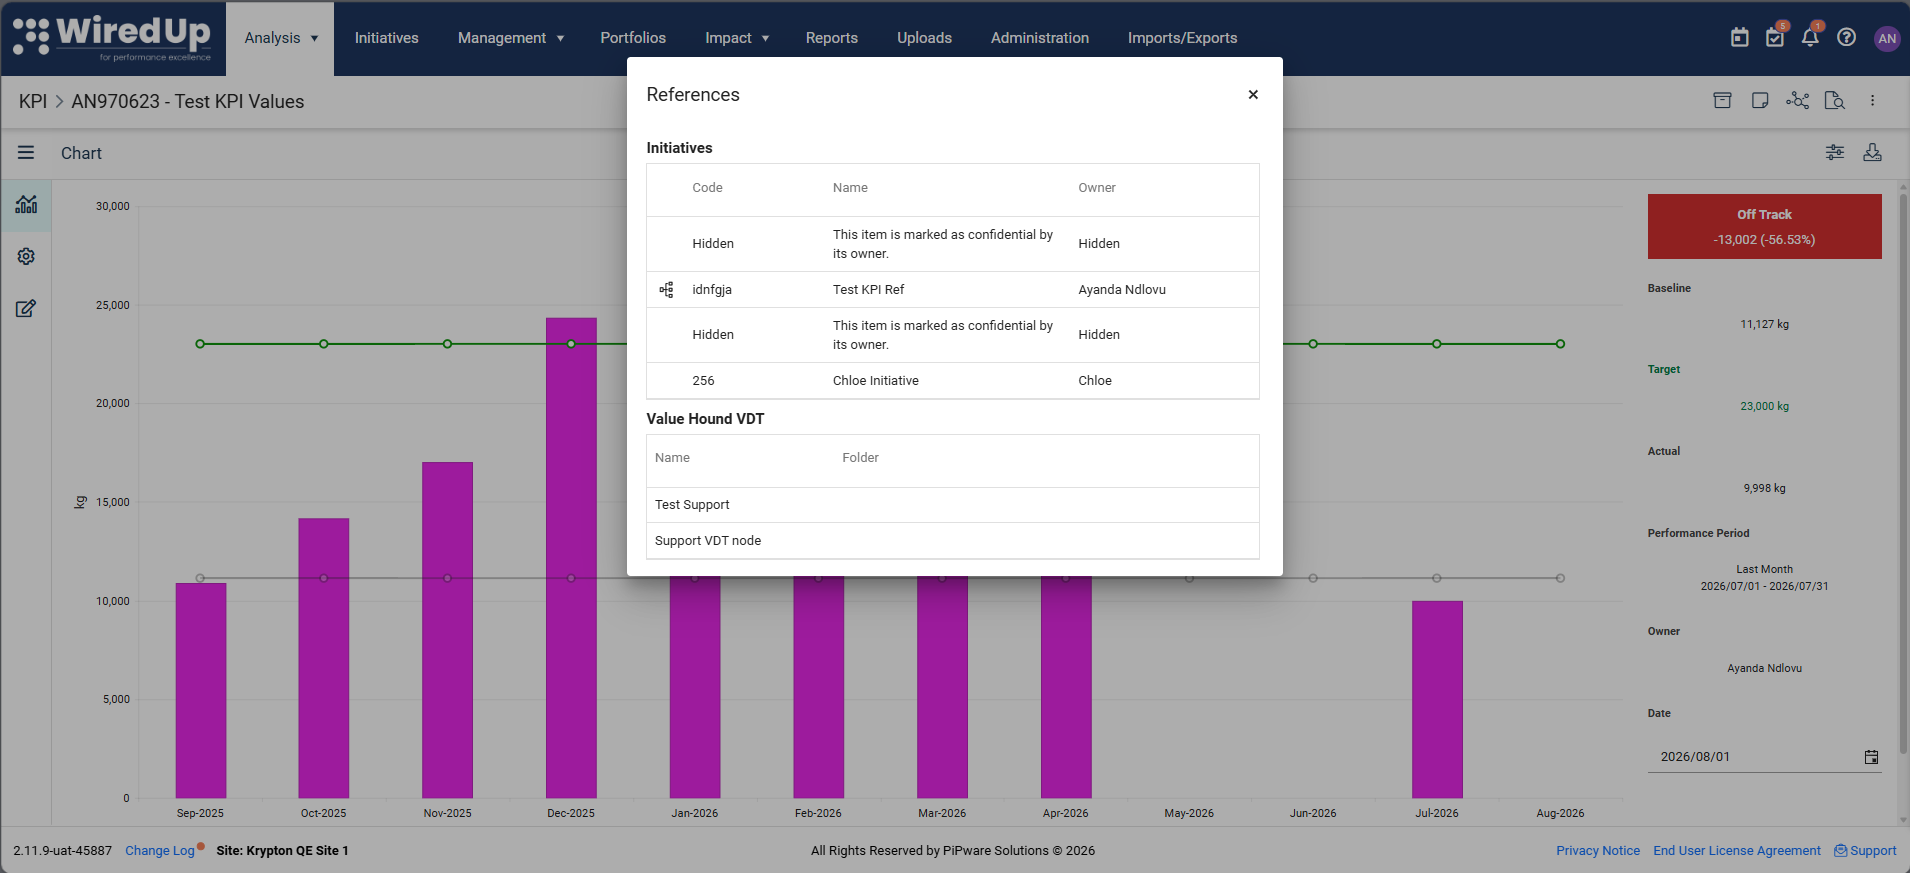The height and width of the screenshot is (873, 1910).
Task: Expand the Management dropdown menu
Action: (x=511, y=38)
